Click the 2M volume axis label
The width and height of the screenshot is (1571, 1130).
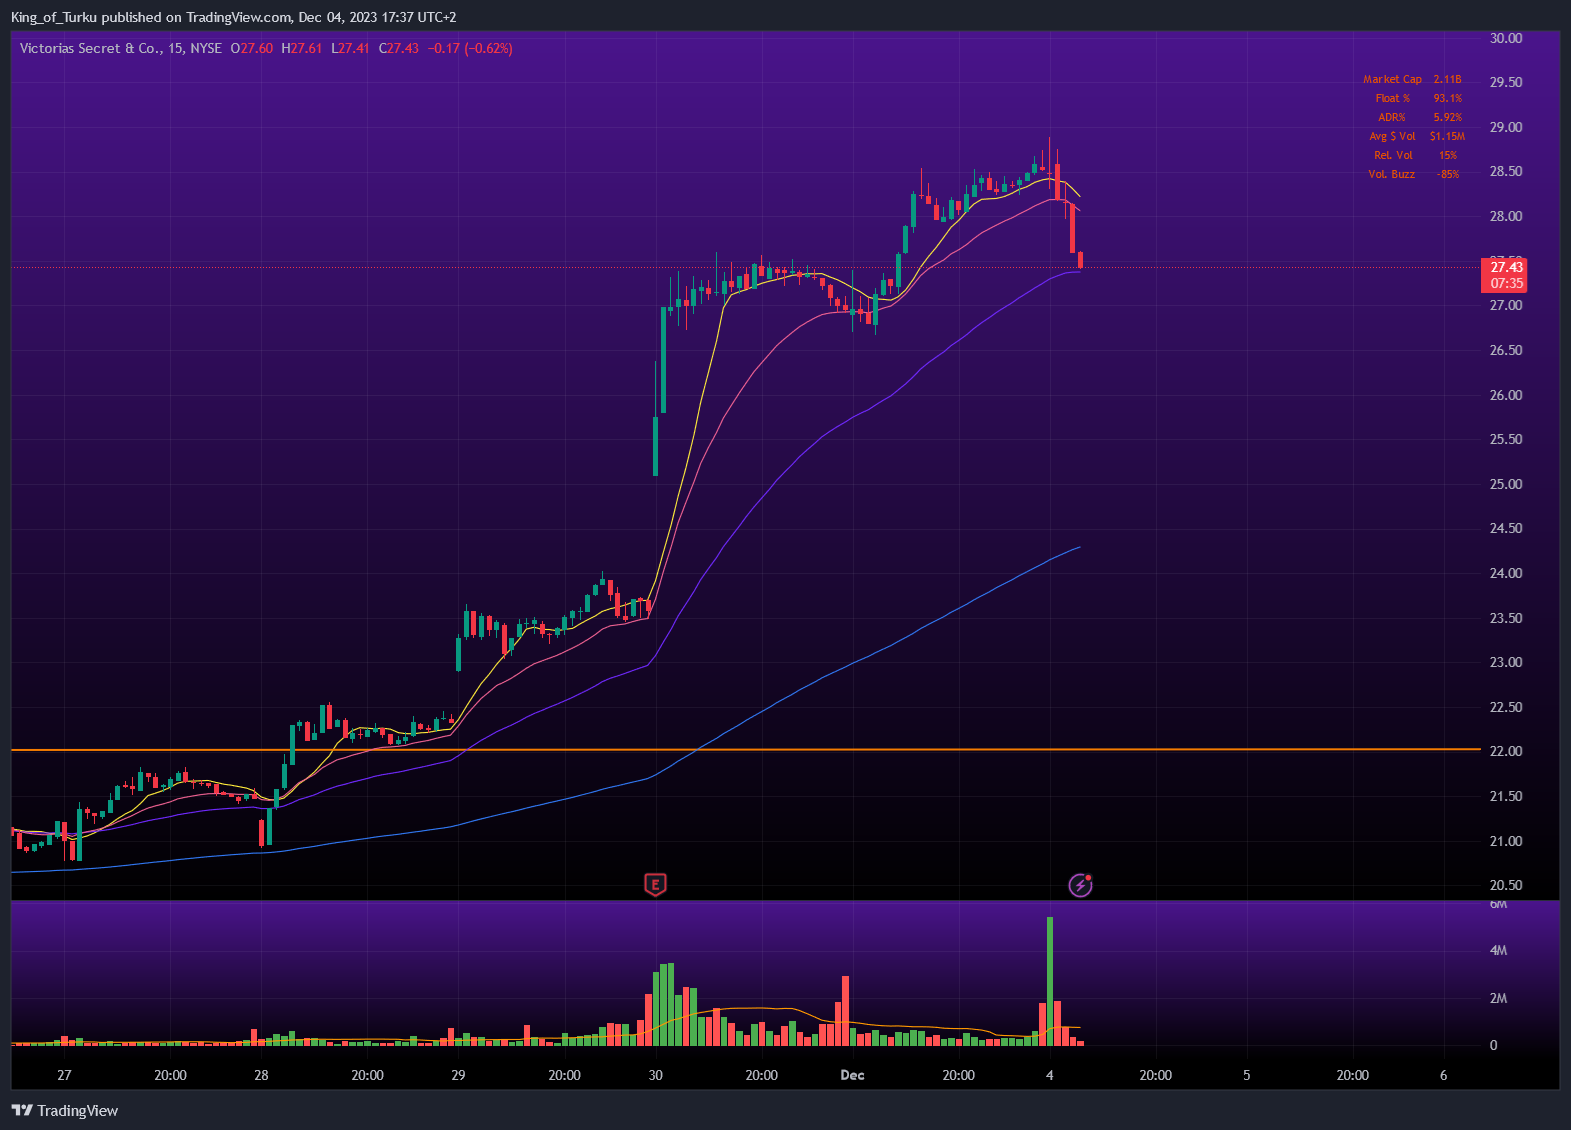point(1498,998)
